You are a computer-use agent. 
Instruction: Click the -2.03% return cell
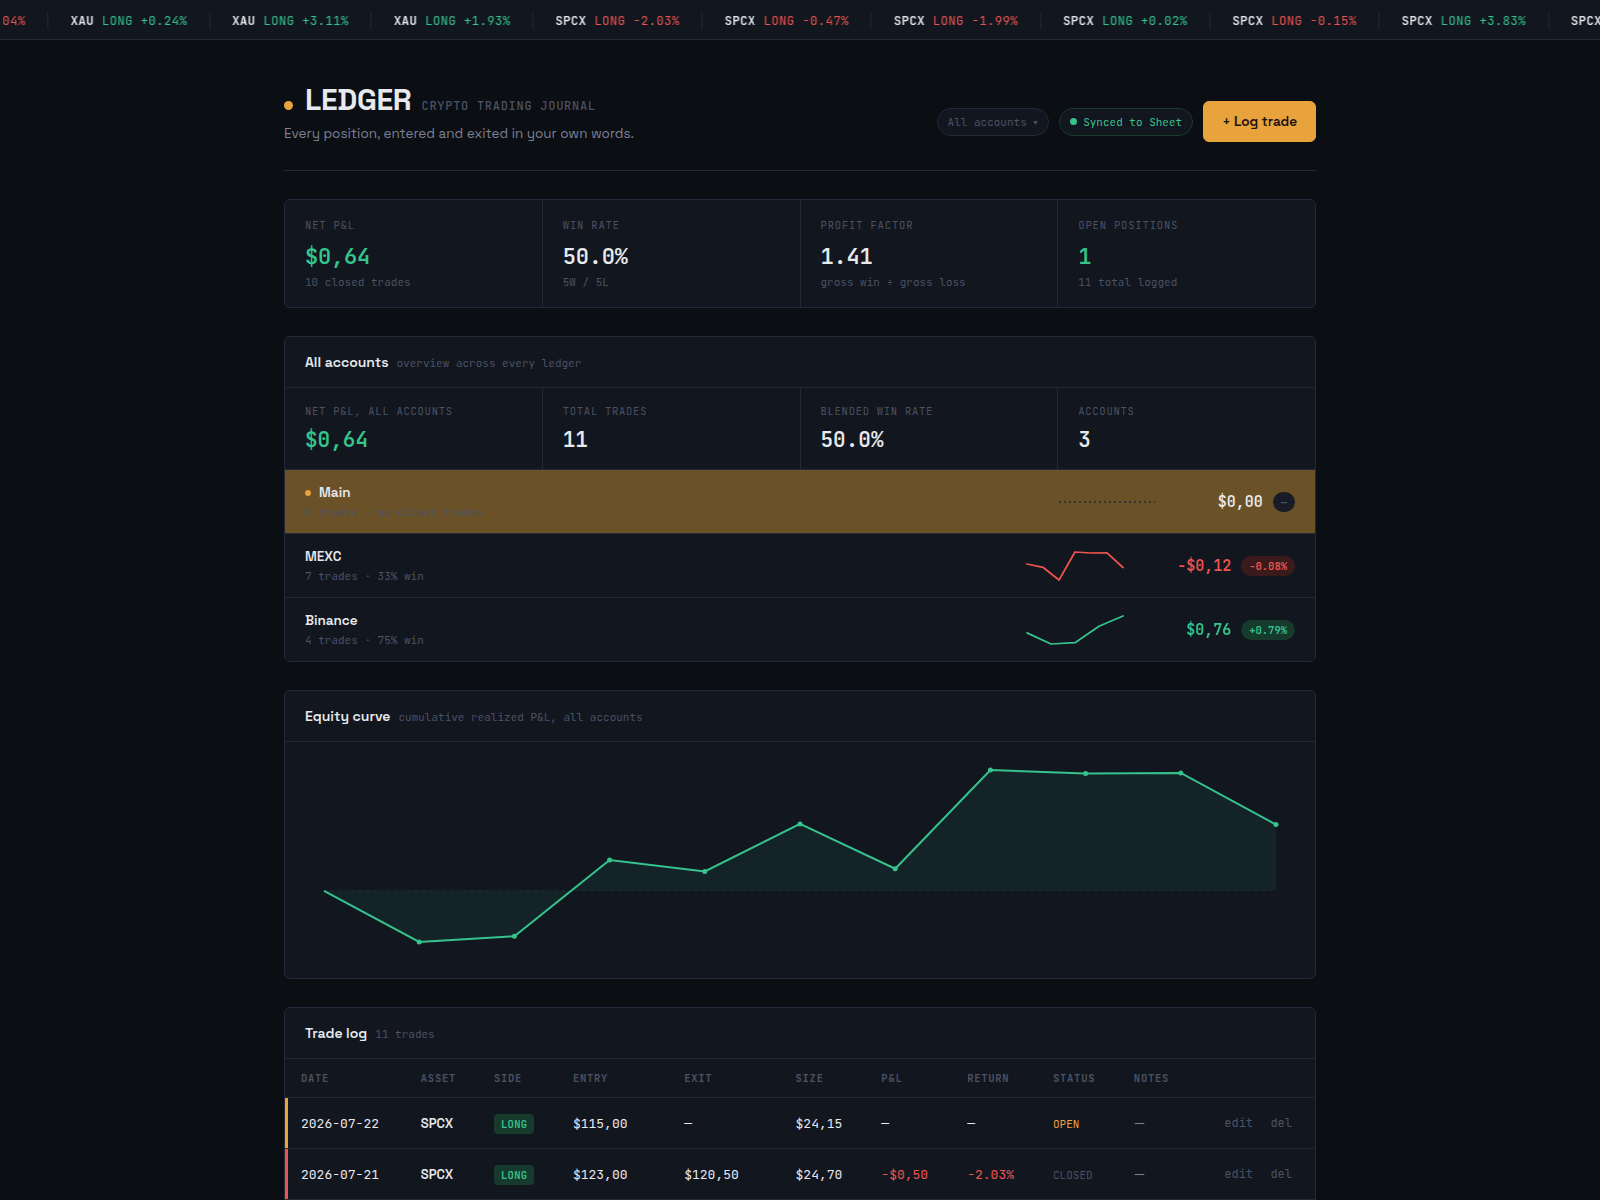pos(991,1175)
